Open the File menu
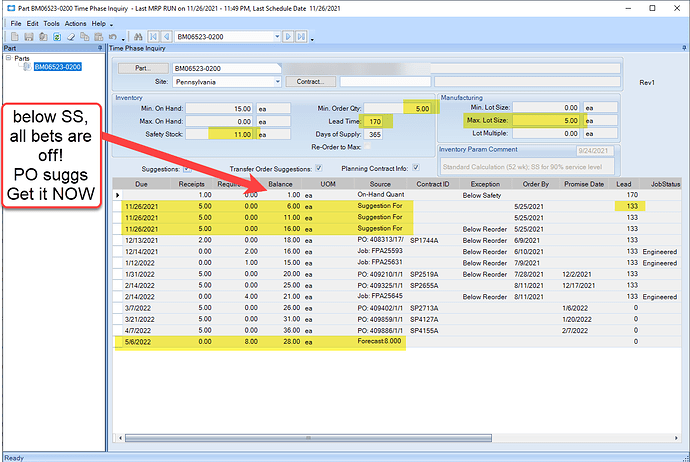The width and height of the screenshot is (690, 462). [16, 24]
